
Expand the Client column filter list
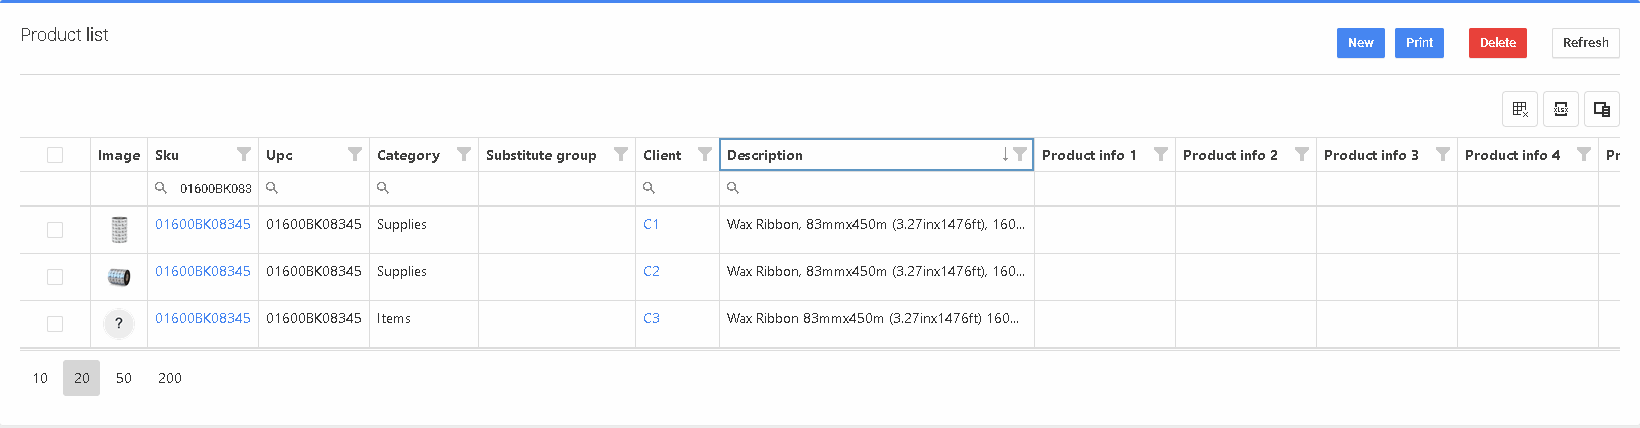click(705, 154)
